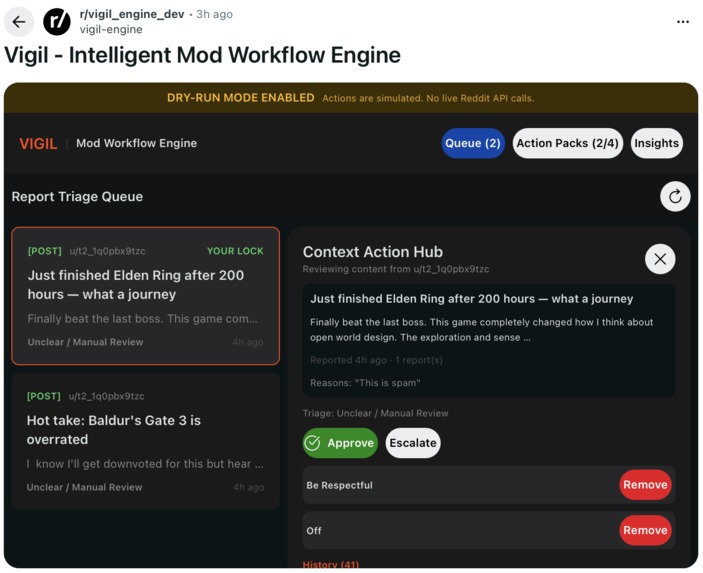Open the Queue (2) tab

[473, 143]
